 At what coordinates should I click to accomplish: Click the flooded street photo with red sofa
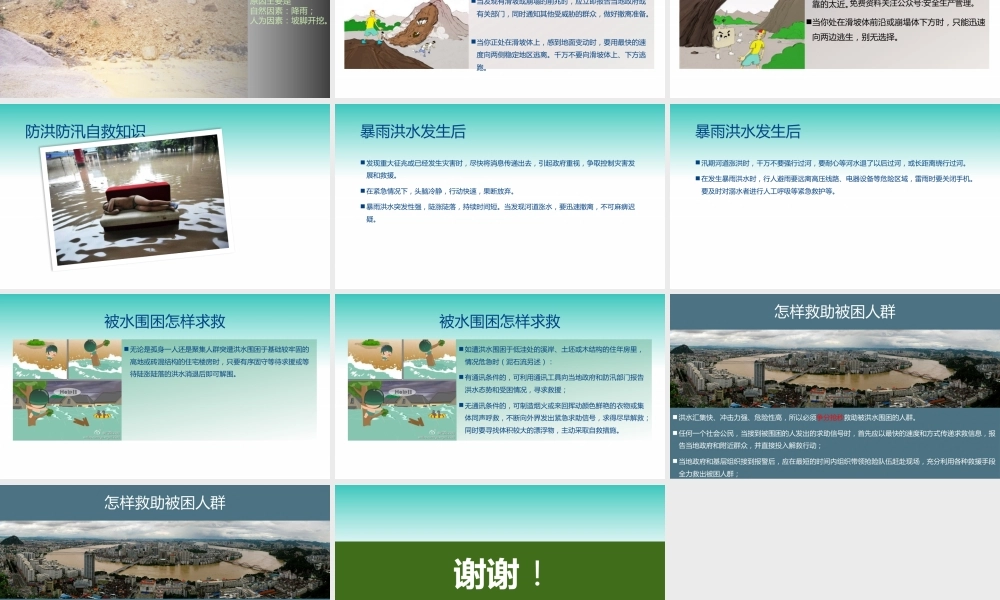136,200
